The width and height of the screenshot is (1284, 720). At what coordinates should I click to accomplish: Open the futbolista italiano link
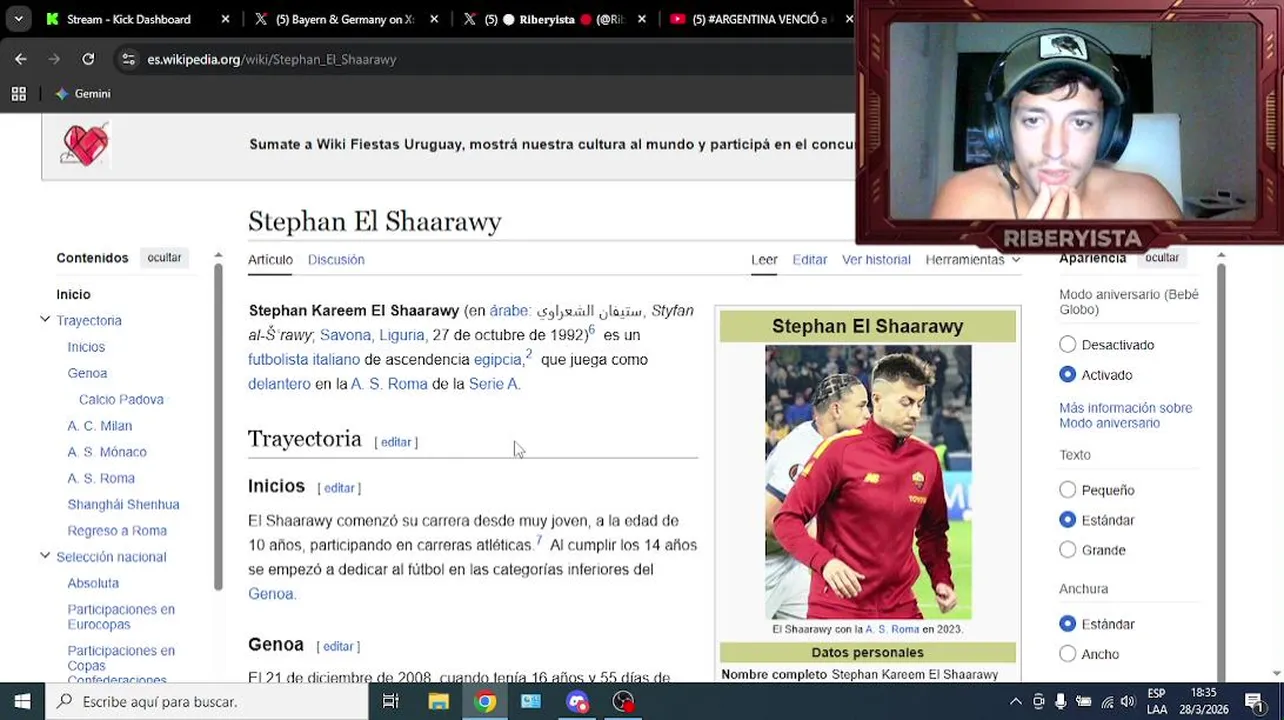click(304, 359)
